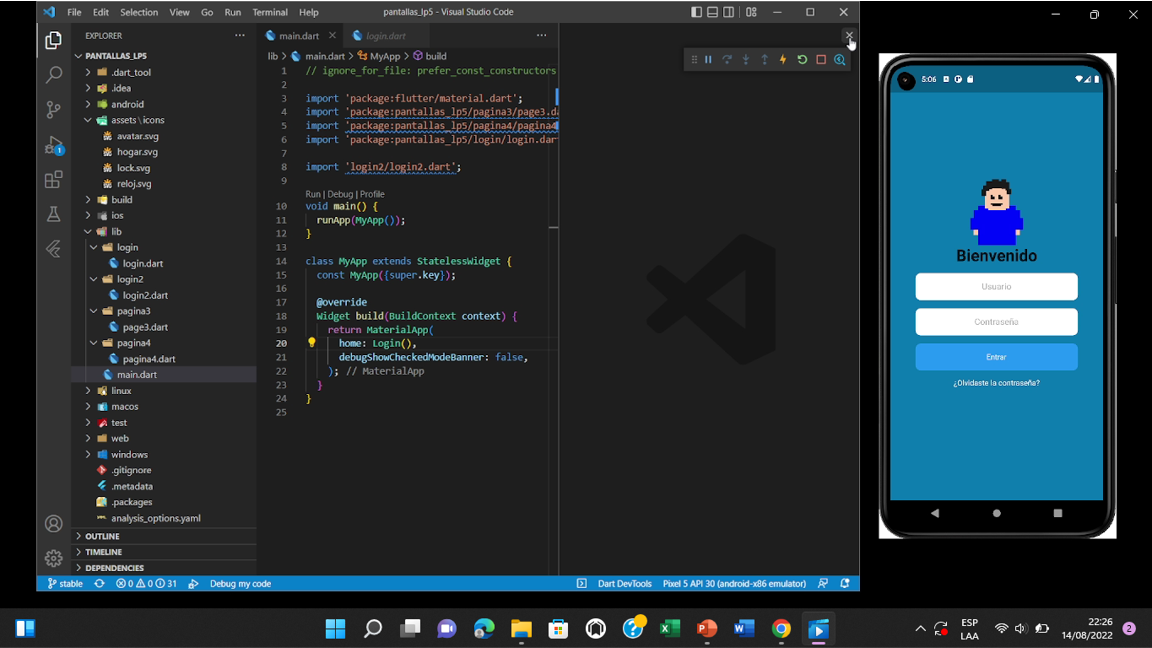The height and width of the screenshot is (648, 1152).
Task: Open Explorer more actions ellipsis
Action: [x=240, y=35]
